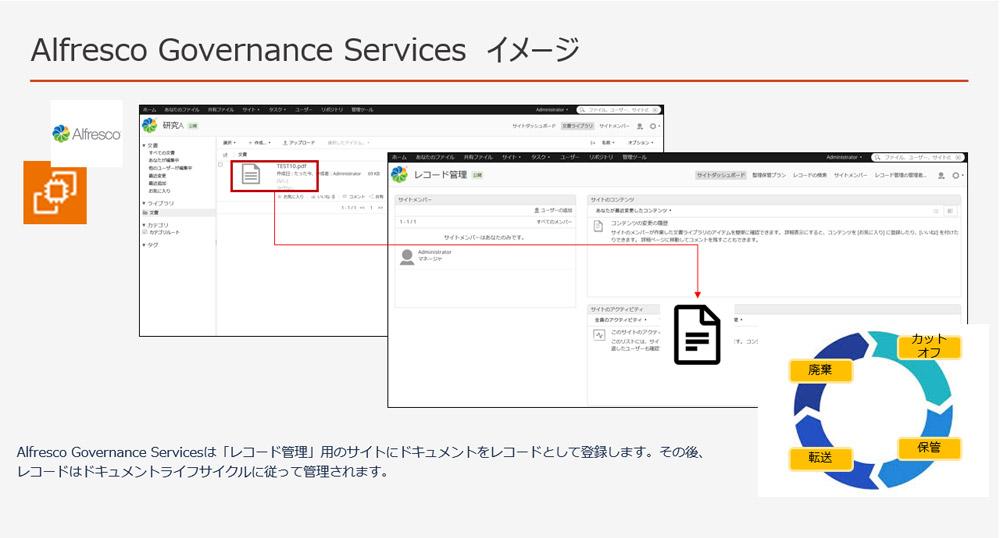Click the Administrator avatar in site members
Viewport: 1000px width, 538px height.
click(407, 257)
